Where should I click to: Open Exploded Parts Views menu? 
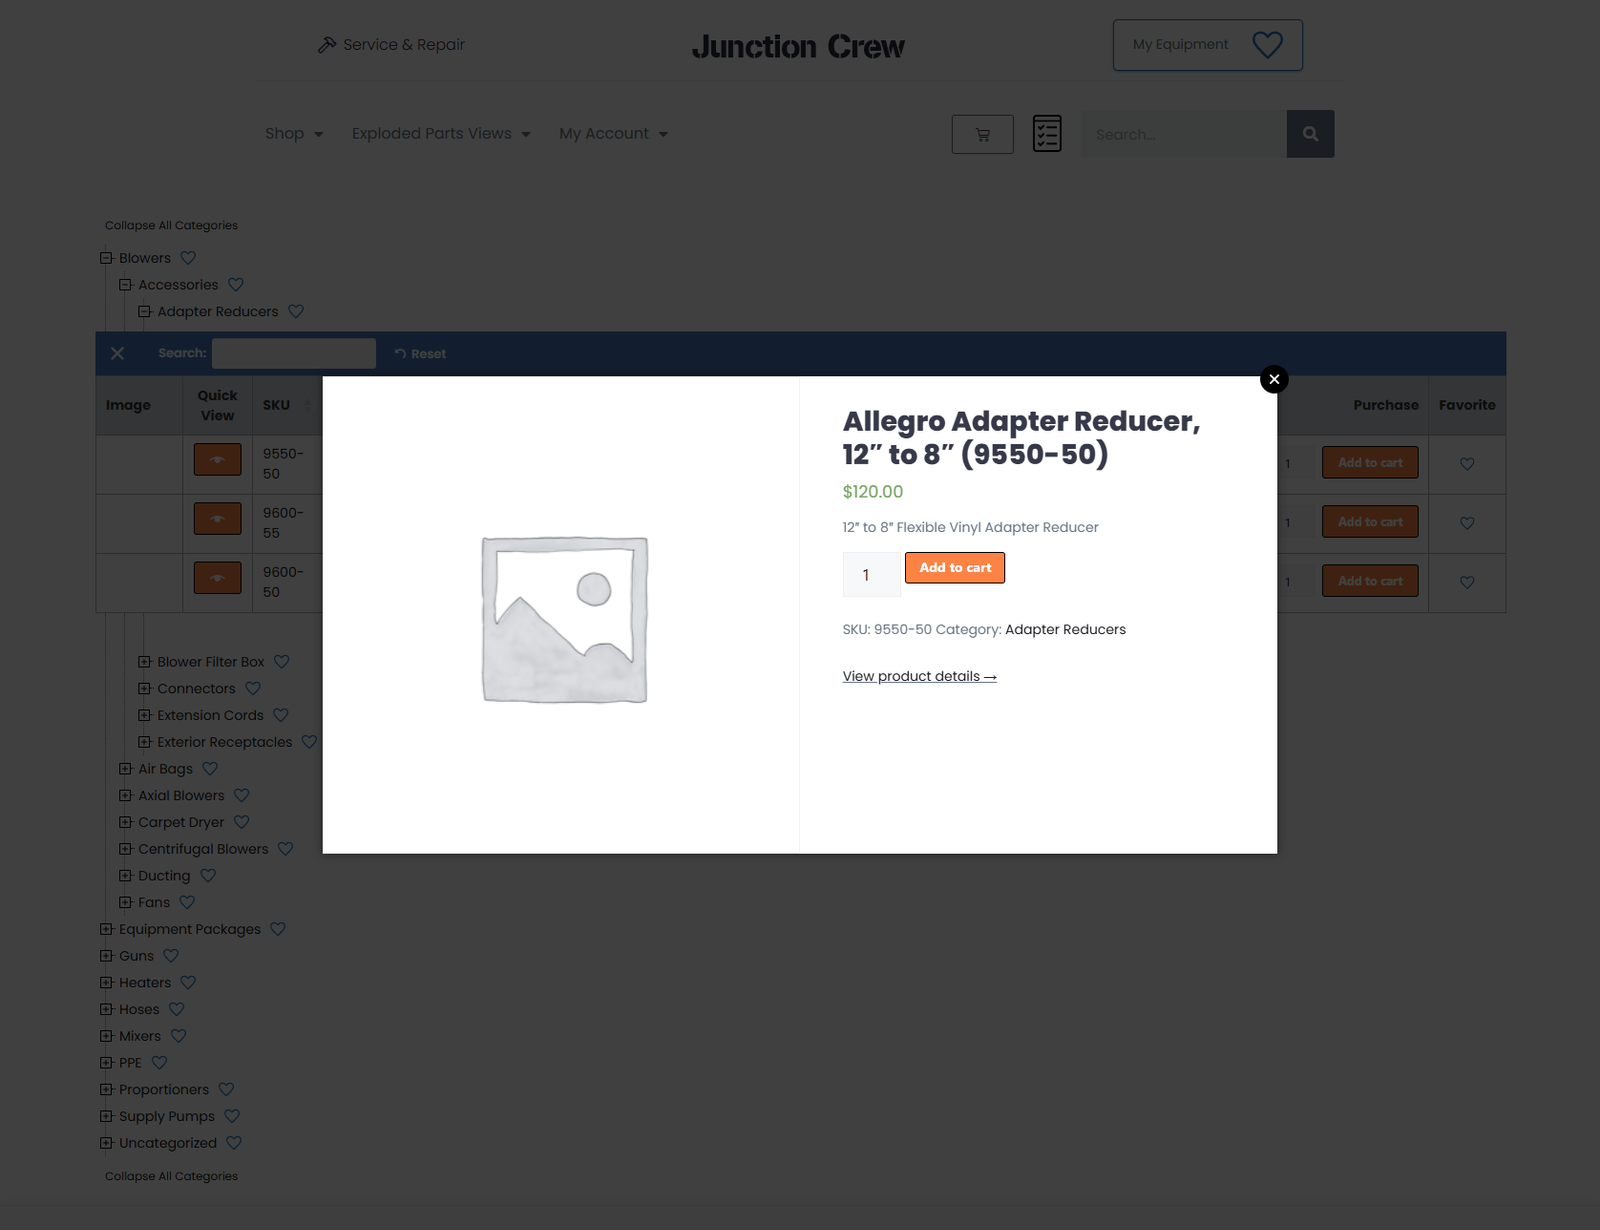[x=440, y=134]
